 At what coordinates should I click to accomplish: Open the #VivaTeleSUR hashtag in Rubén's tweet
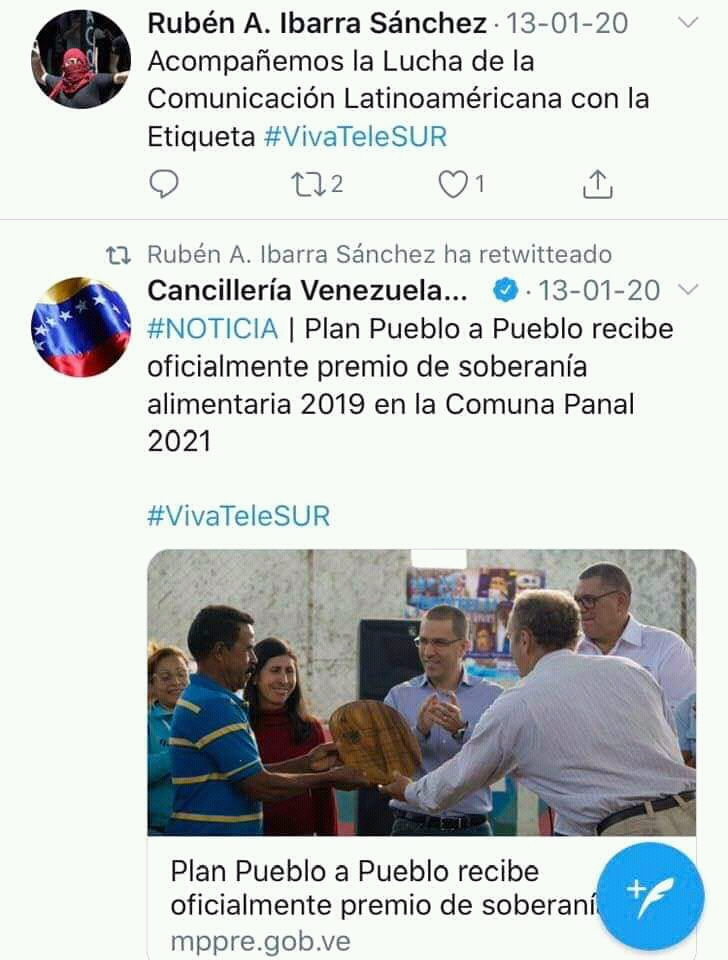(356, 137)
